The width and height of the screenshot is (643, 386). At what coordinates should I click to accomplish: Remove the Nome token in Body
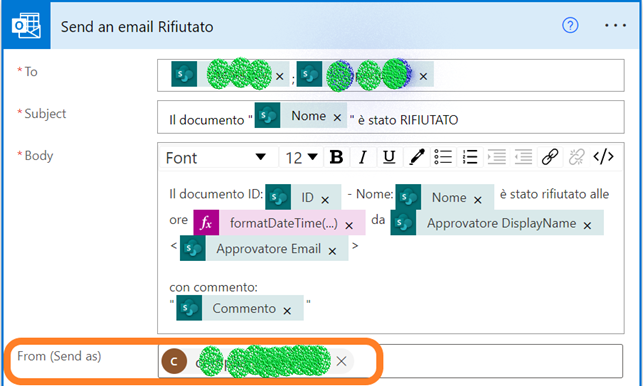point(478,200)
